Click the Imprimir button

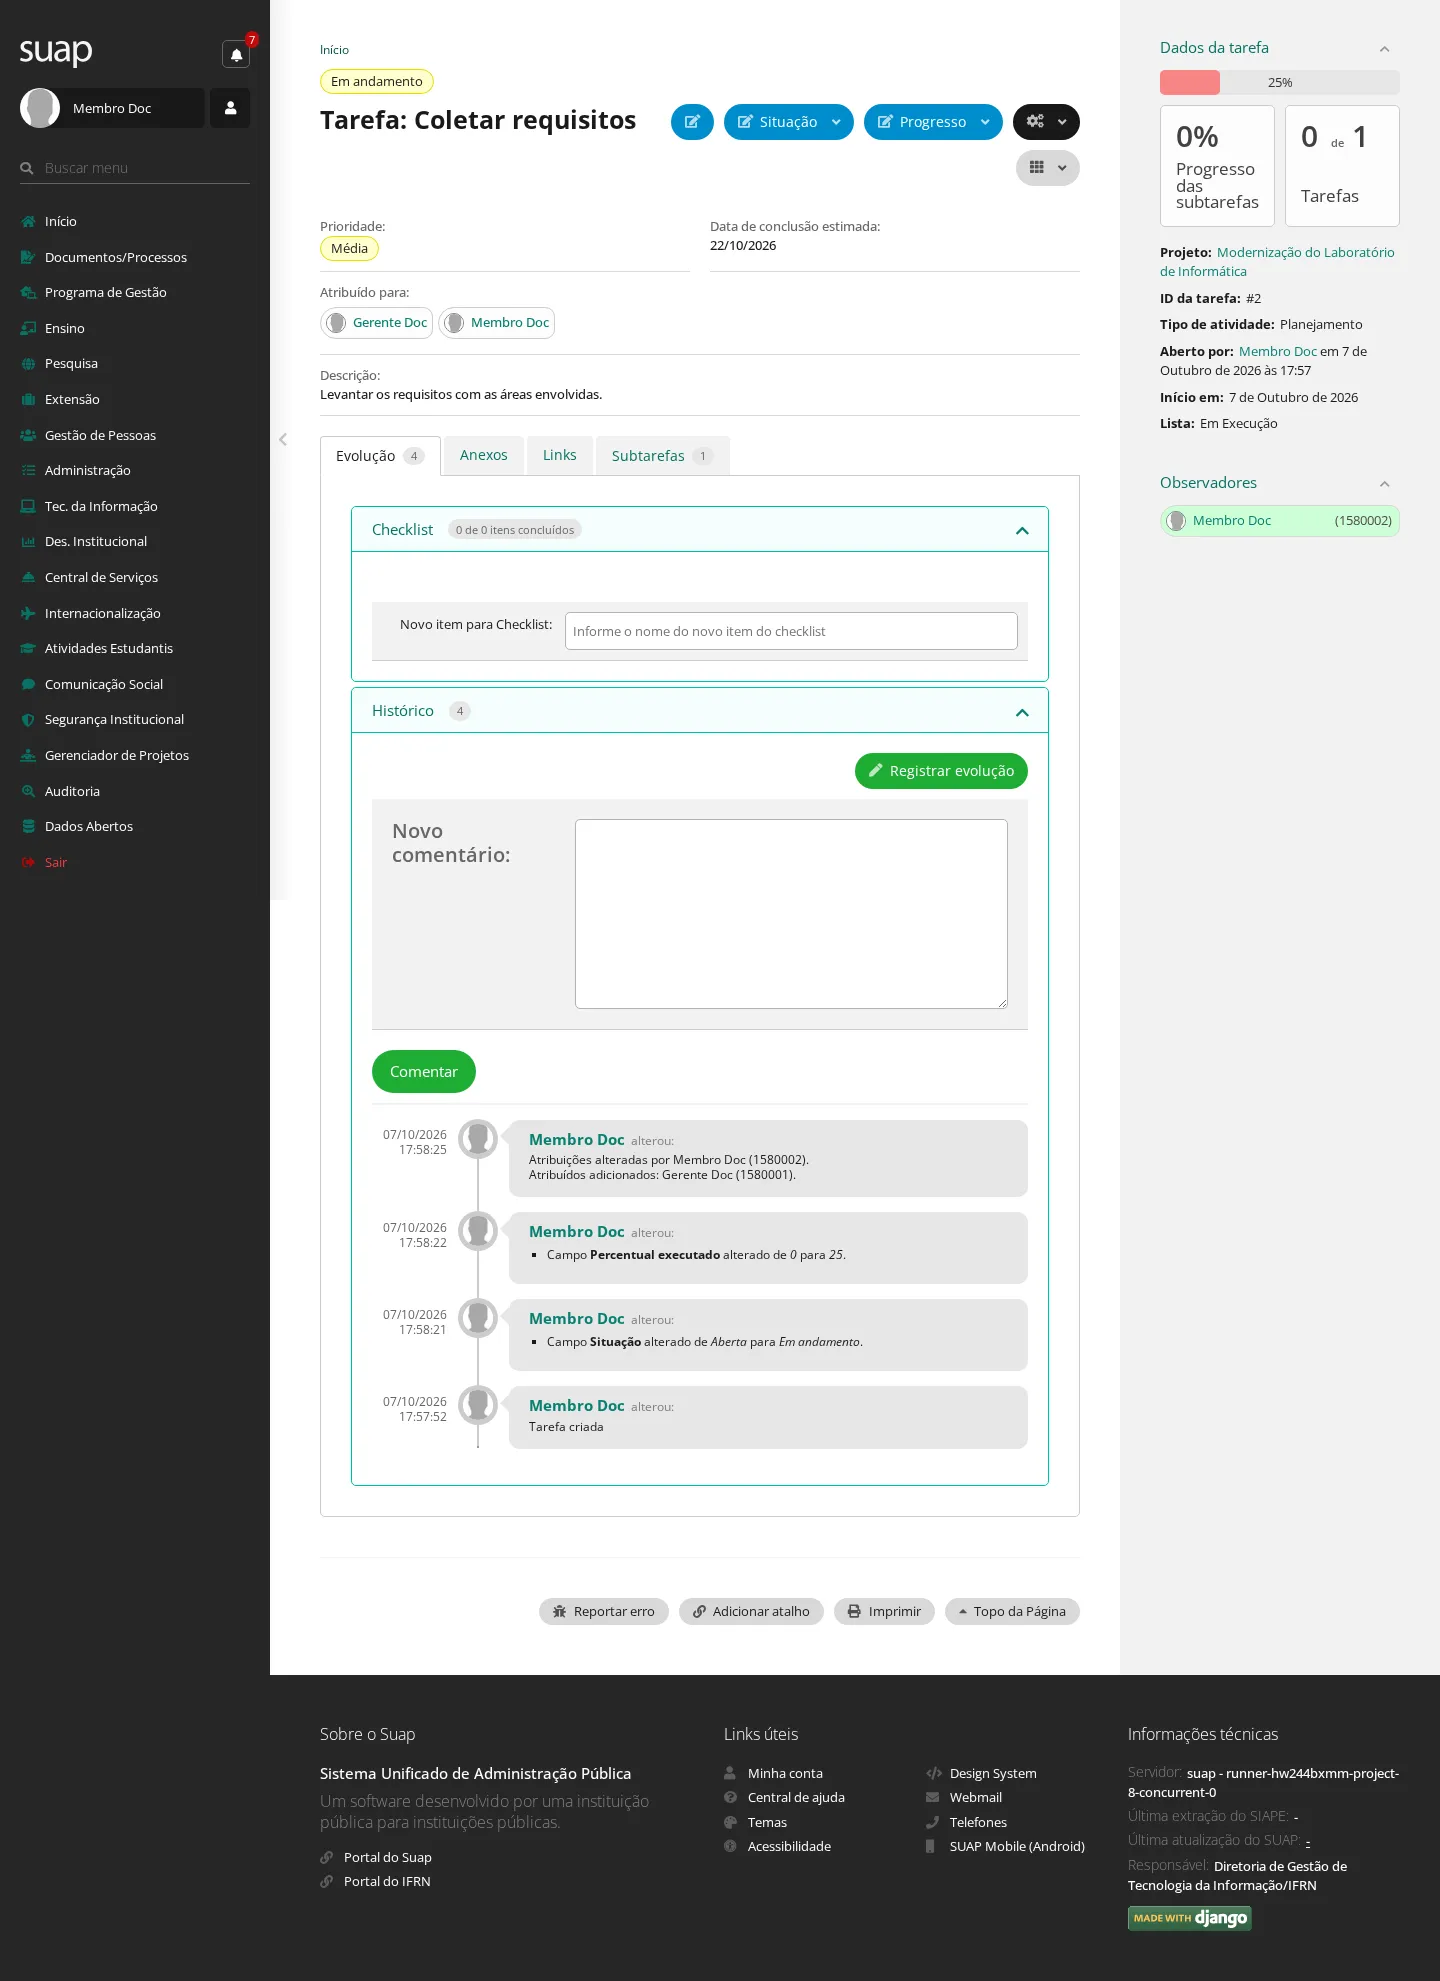884,1612
